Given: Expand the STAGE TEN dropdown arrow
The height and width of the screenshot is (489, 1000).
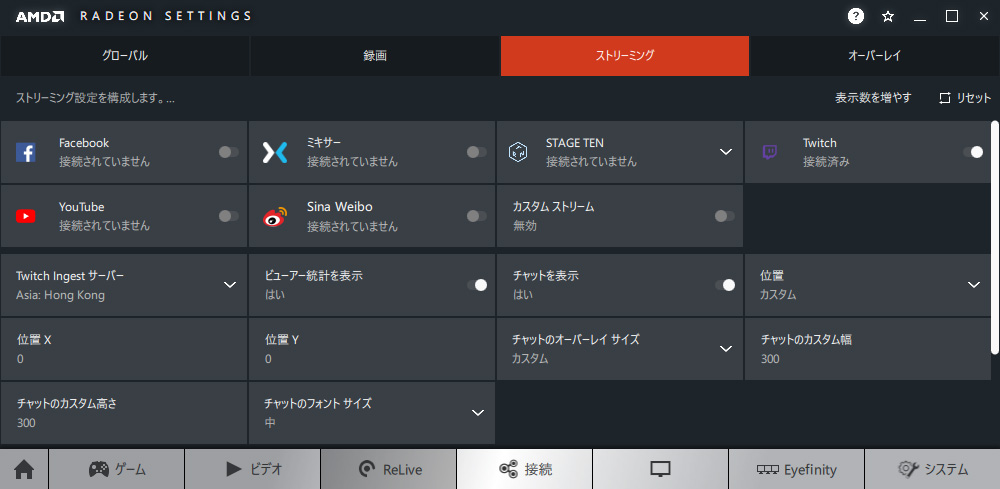Looking at the screenshot, I should point(725,152).
